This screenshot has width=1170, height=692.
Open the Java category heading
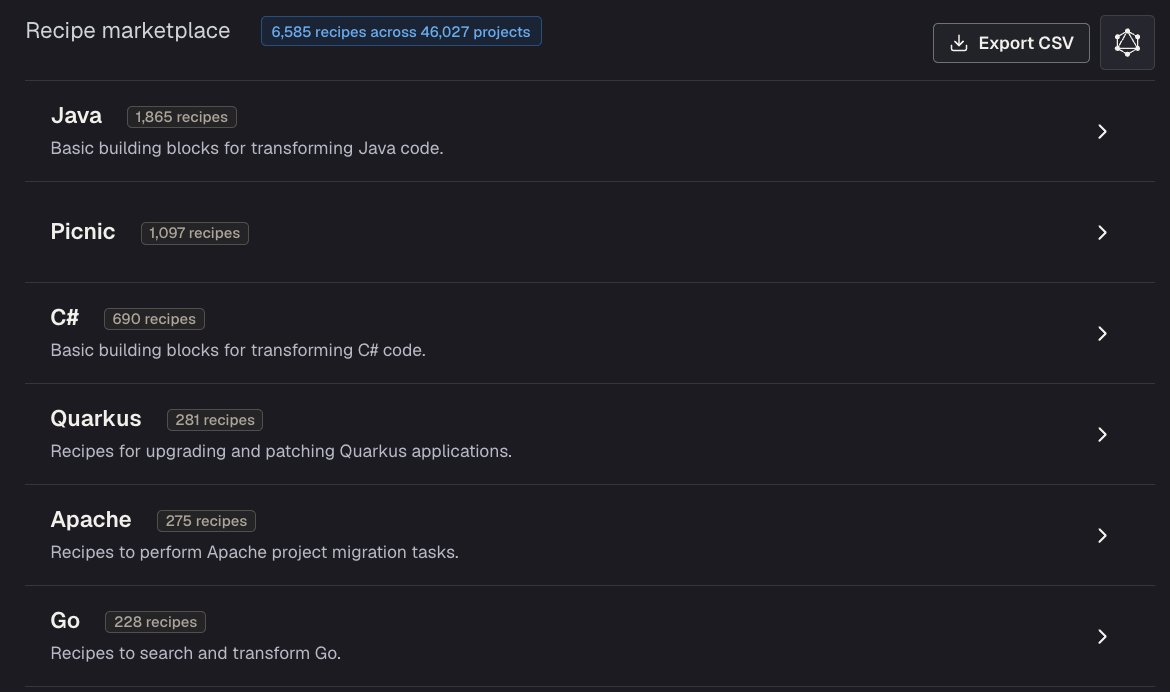pos(76,116)
